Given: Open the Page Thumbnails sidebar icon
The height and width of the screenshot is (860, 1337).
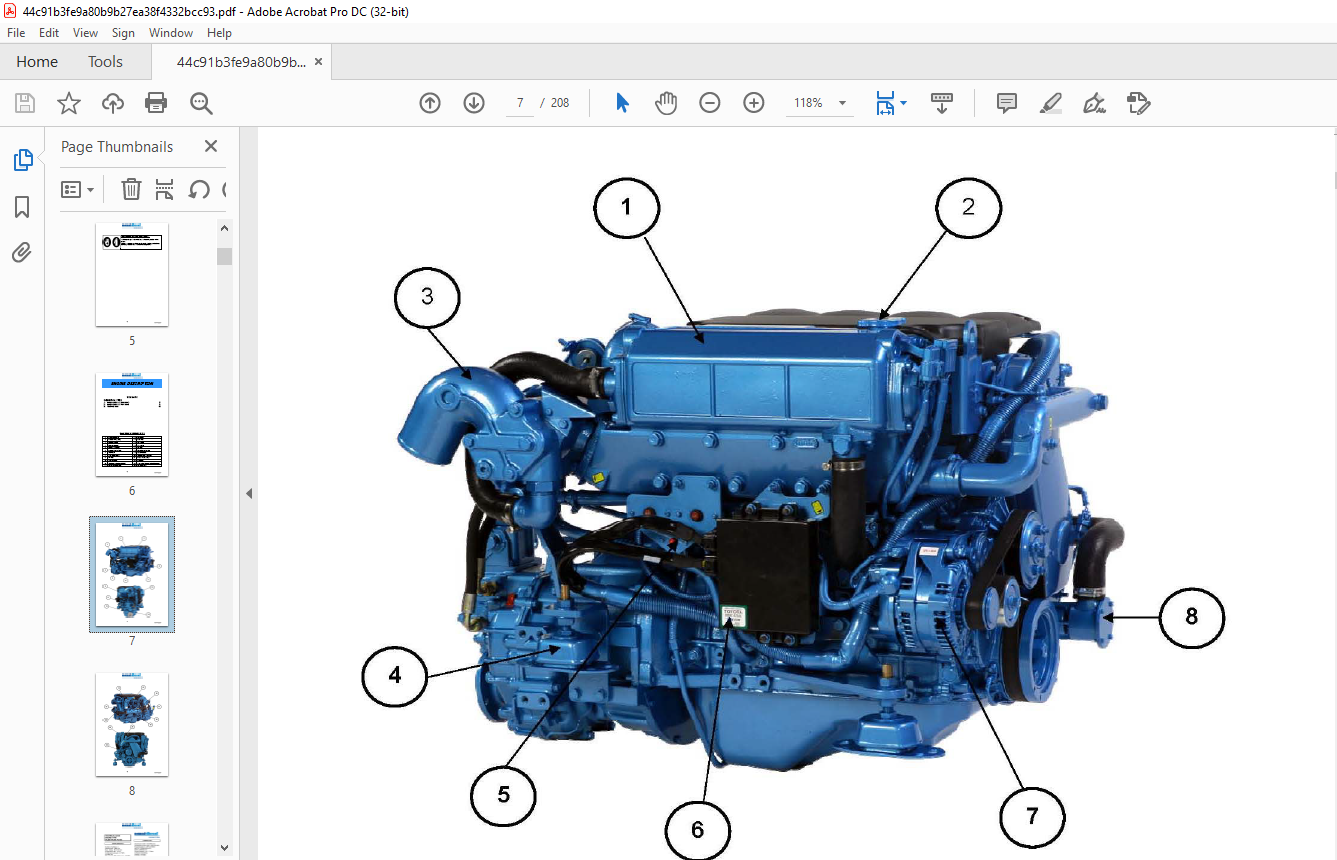Looking at the screenshot, I should (22, 160).
